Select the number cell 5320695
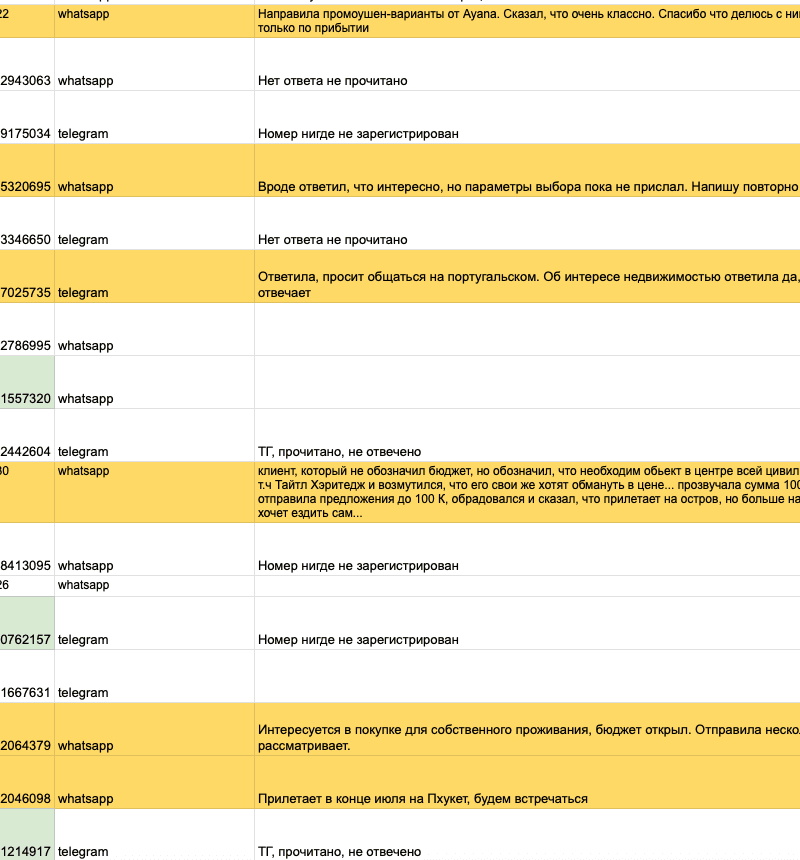 click(27, 171)
